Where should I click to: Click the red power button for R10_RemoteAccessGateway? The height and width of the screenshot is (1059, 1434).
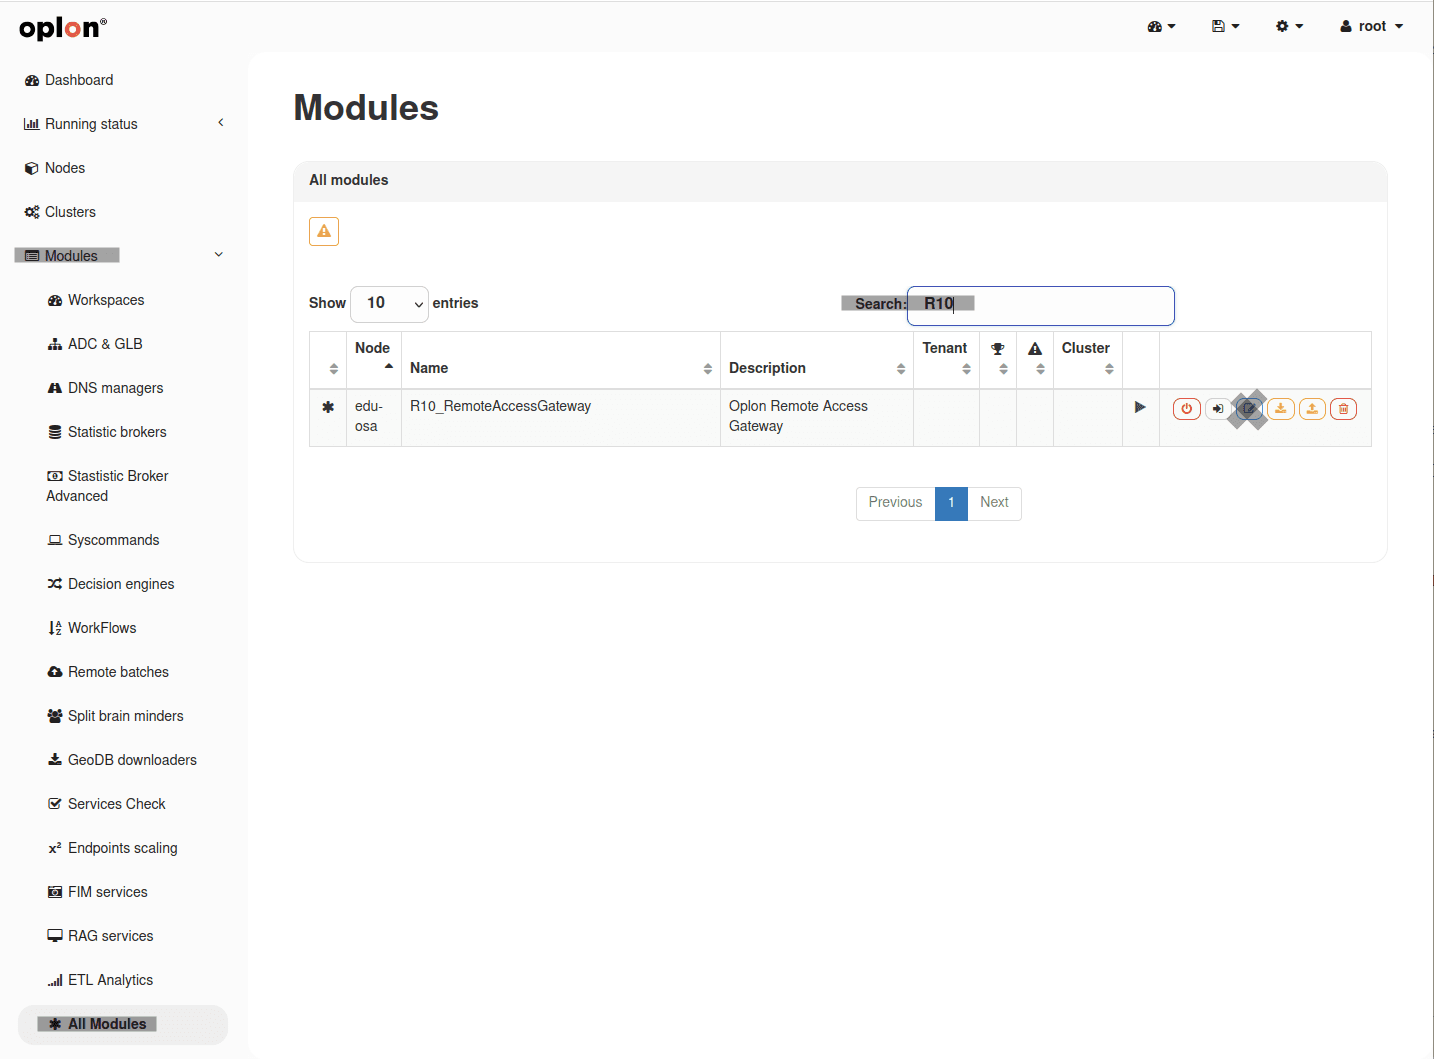click(x=1186, y=409)
